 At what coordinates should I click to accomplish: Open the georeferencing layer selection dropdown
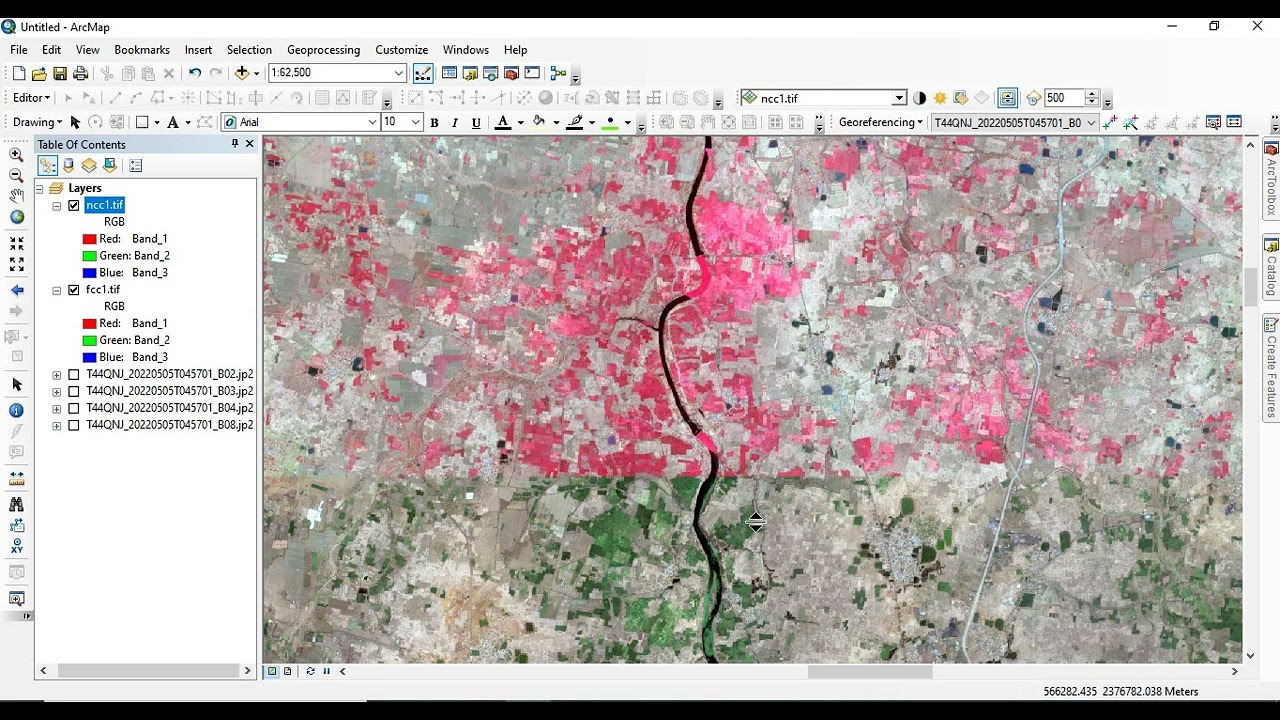1091,123
